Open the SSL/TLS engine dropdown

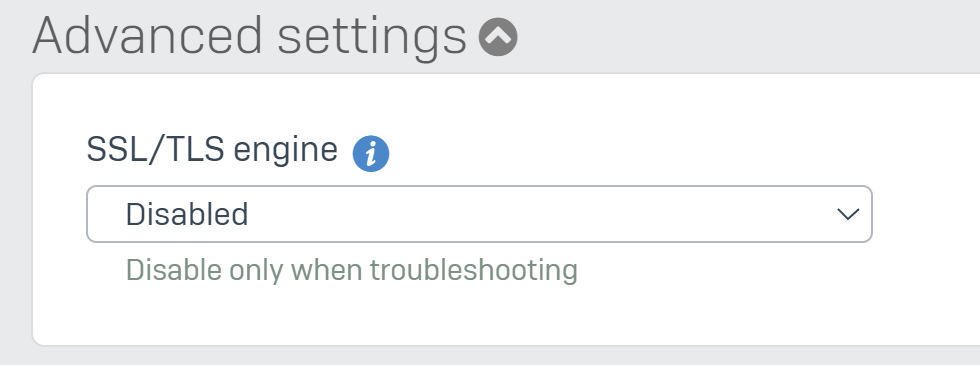coord(479,214)
